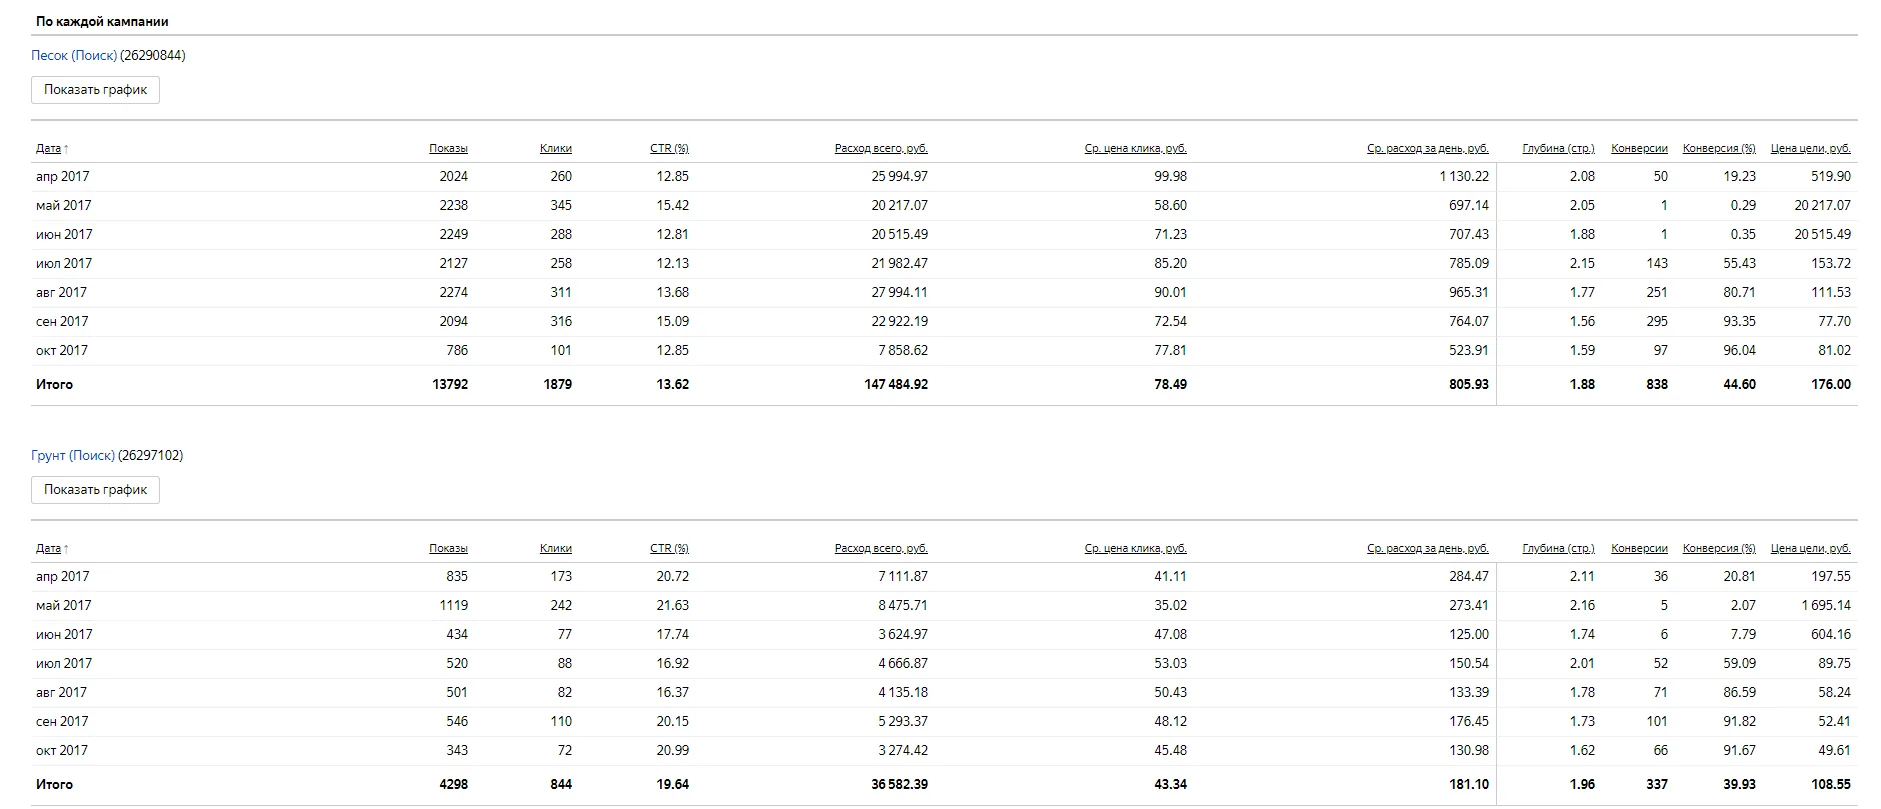
Task: Sort Песок table by Конверсии
Action: tap(1640, 149)
